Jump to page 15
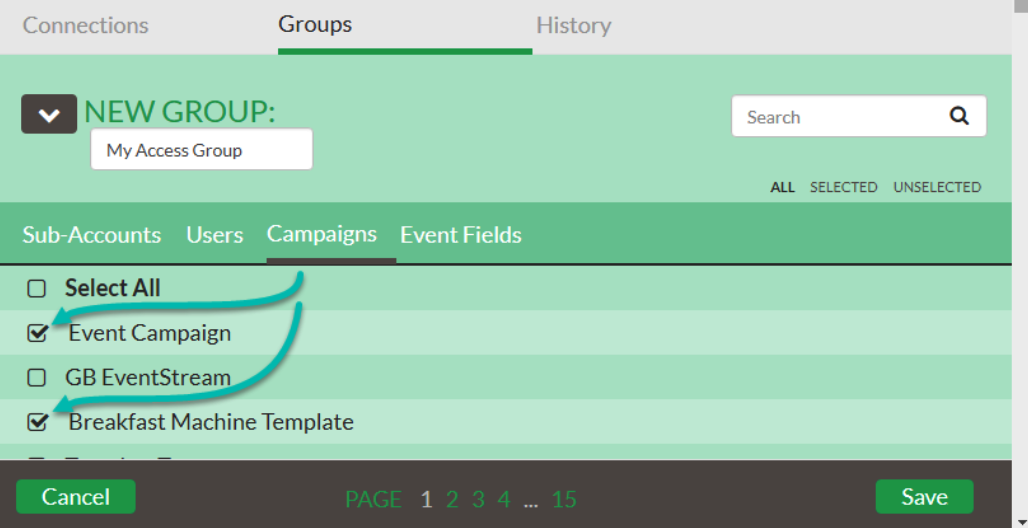This screenshot has width=1028, height=528. coord(564,499)
